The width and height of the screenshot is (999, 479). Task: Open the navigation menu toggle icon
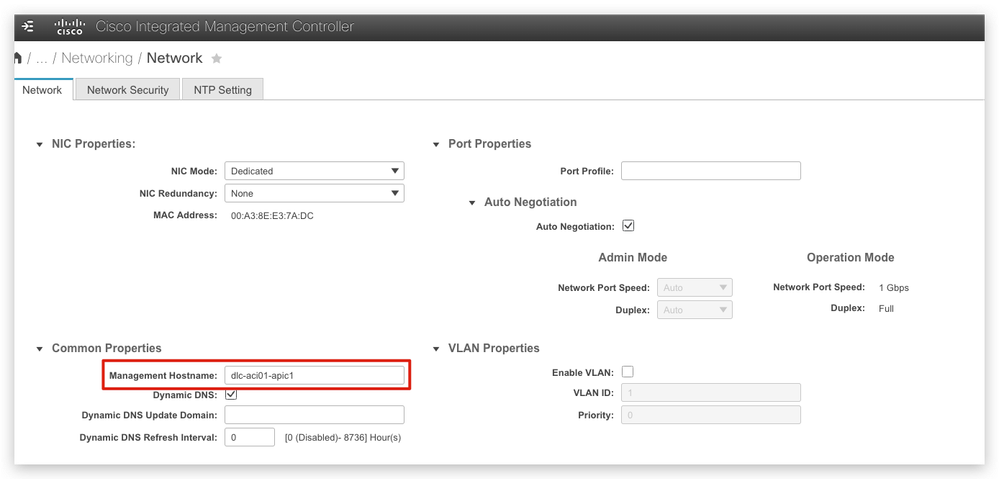click(27, 27)
